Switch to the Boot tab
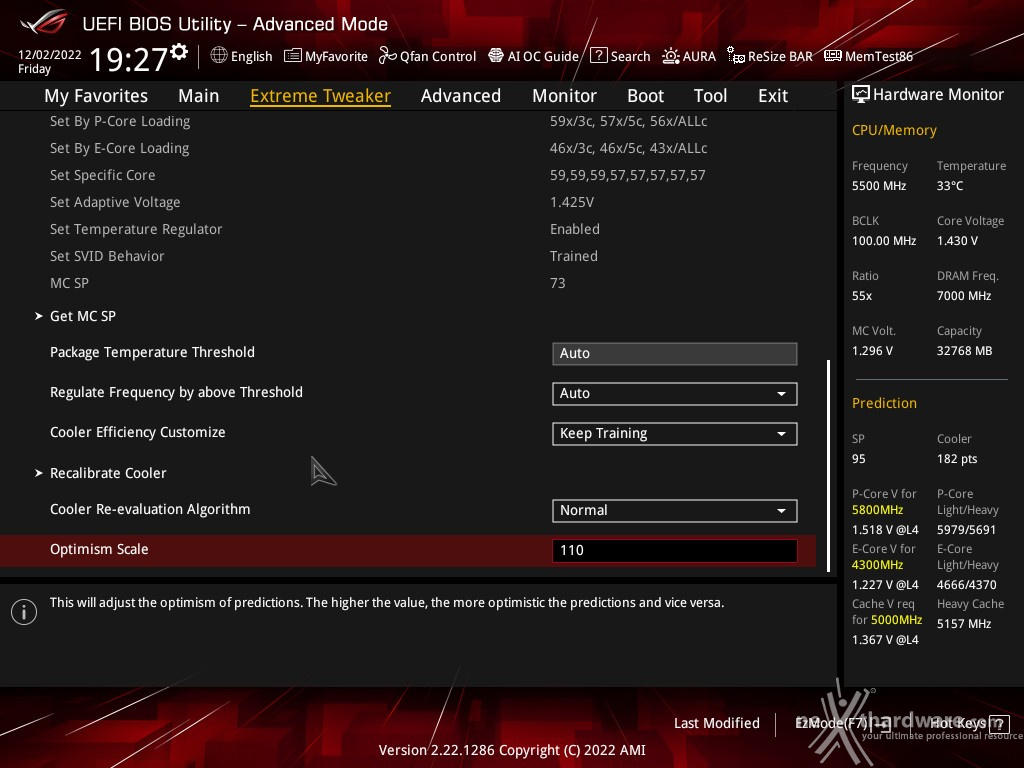 pos(645,96)
